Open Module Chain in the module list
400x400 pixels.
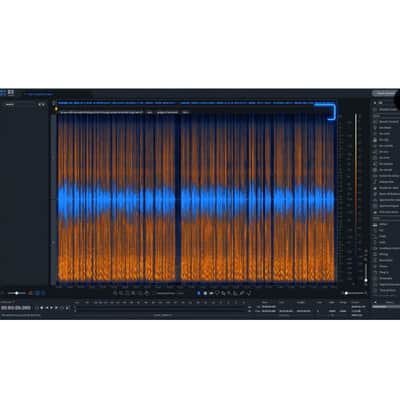pos(386,109)
